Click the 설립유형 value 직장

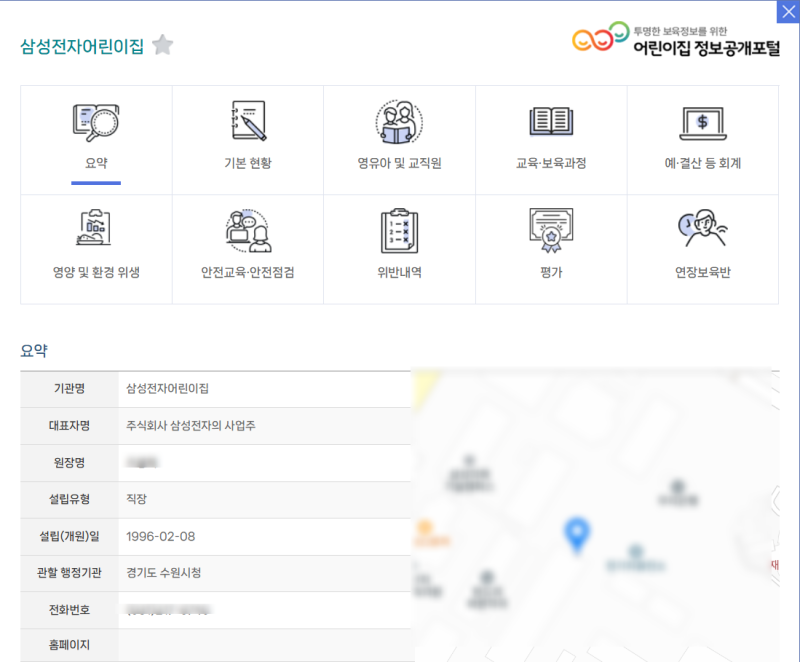click(x=136, y=499)
